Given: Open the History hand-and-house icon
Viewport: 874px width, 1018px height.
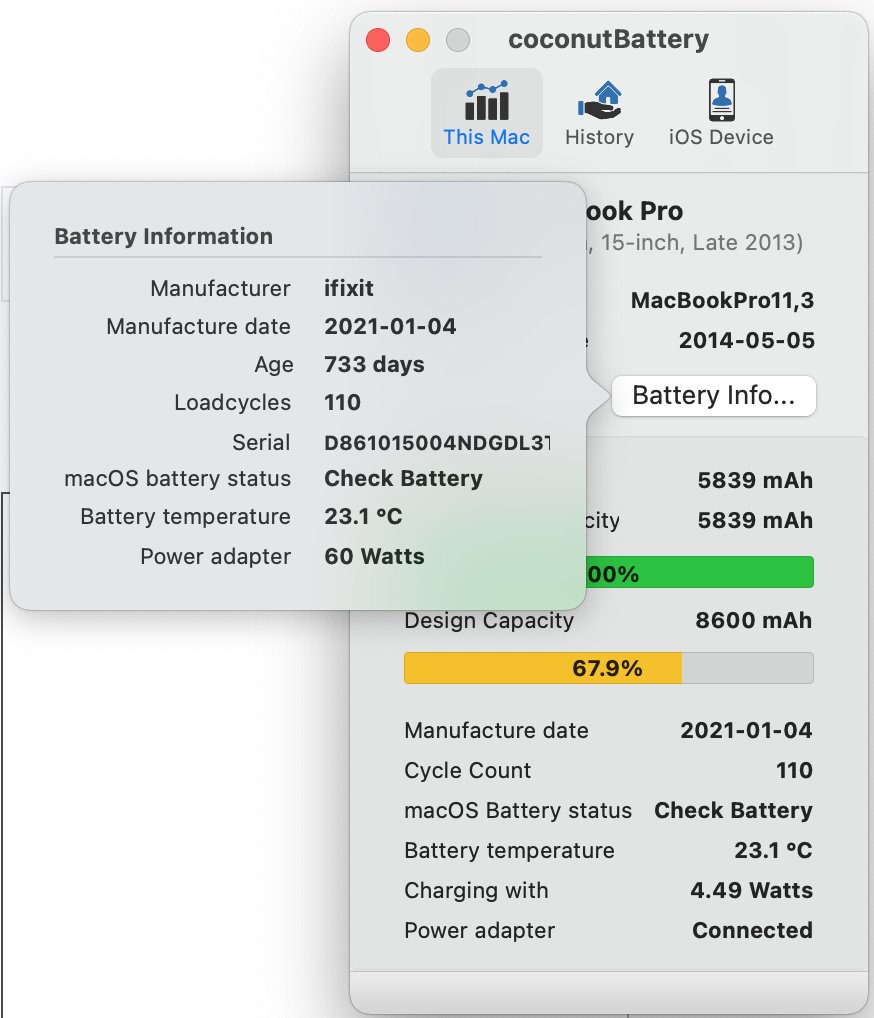Looking at the screenshot, I should pos(599,100).
